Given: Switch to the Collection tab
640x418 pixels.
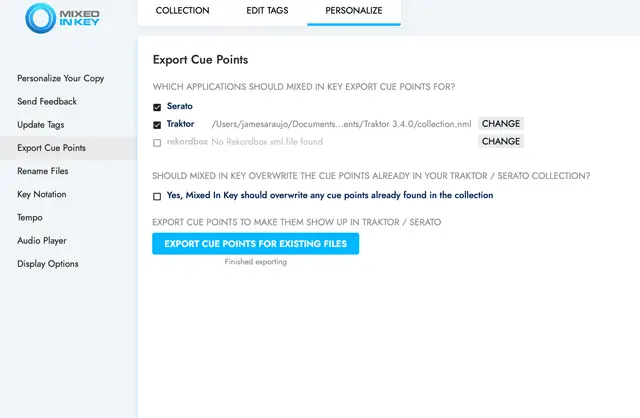Looking at the screenshot, I should 182,11.
